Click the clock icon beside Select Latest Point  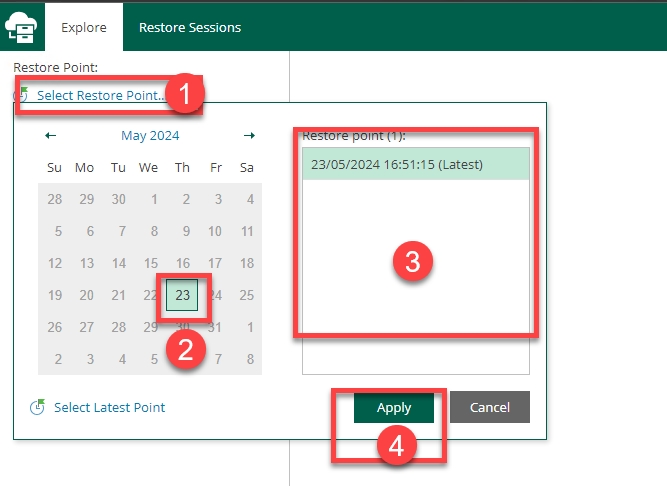pos(37,407)
